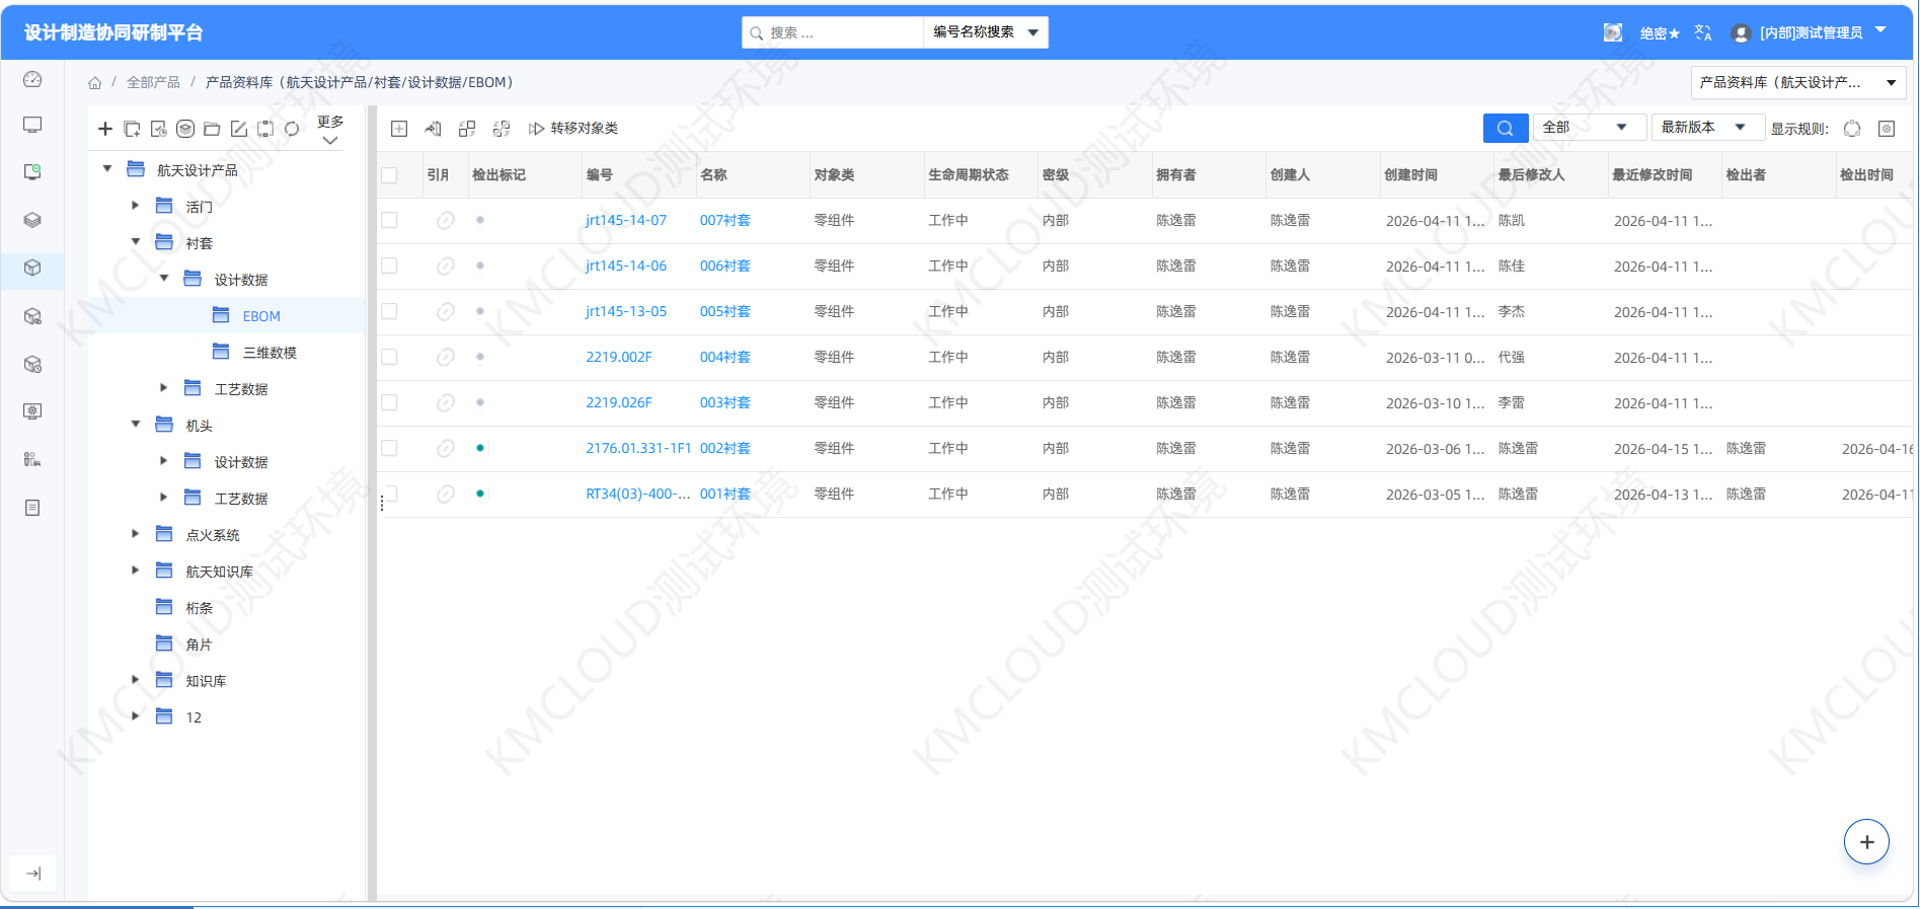Click the home icon in breadcrumb

point(95,83)
